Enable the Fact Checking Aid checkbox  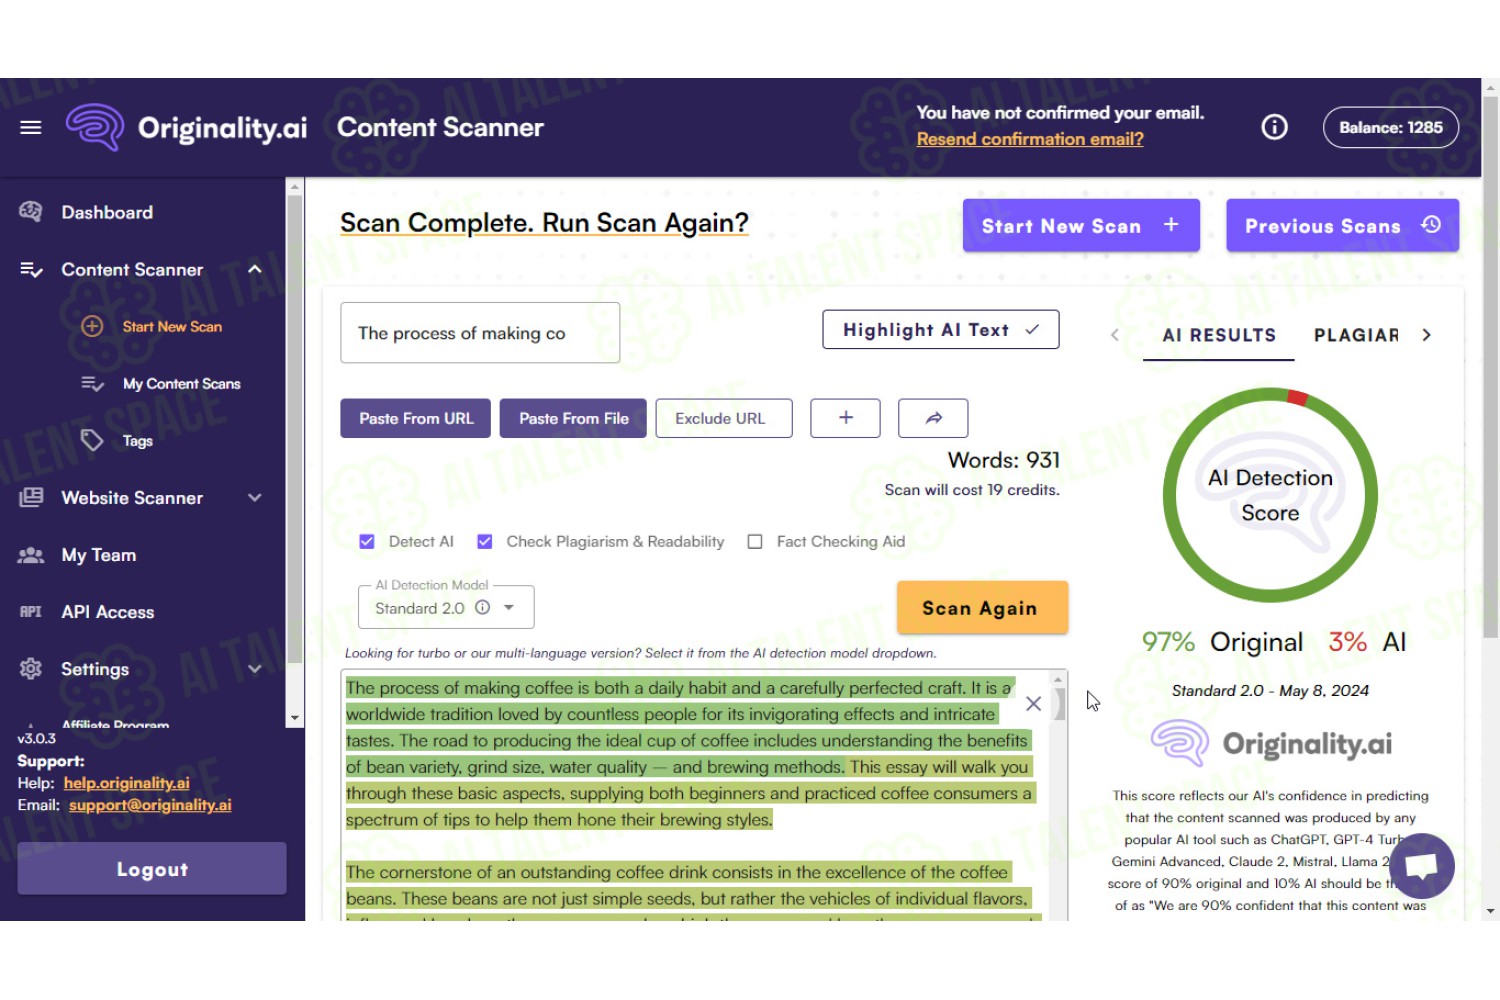click(755, 542)
